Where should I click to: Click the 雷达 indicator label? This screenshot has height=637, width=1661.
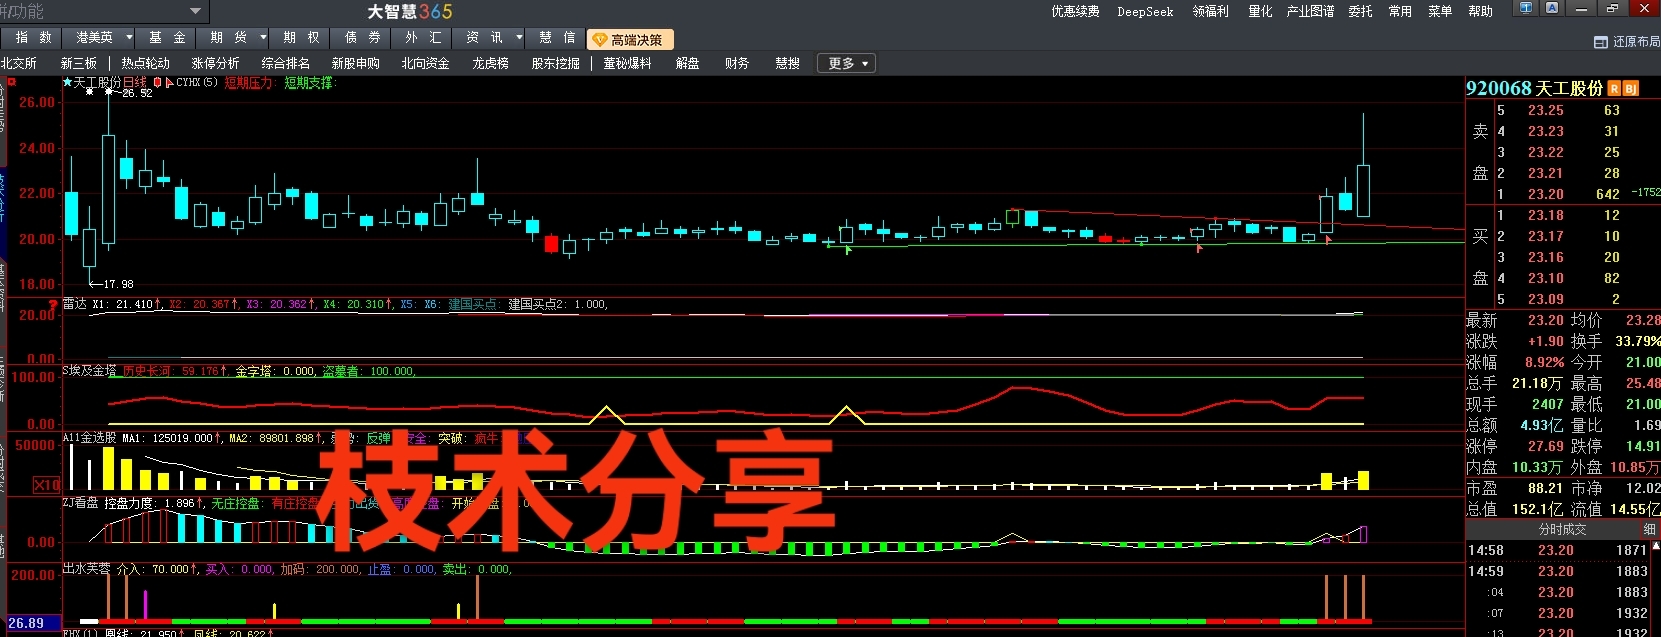(x=75, y=304)
